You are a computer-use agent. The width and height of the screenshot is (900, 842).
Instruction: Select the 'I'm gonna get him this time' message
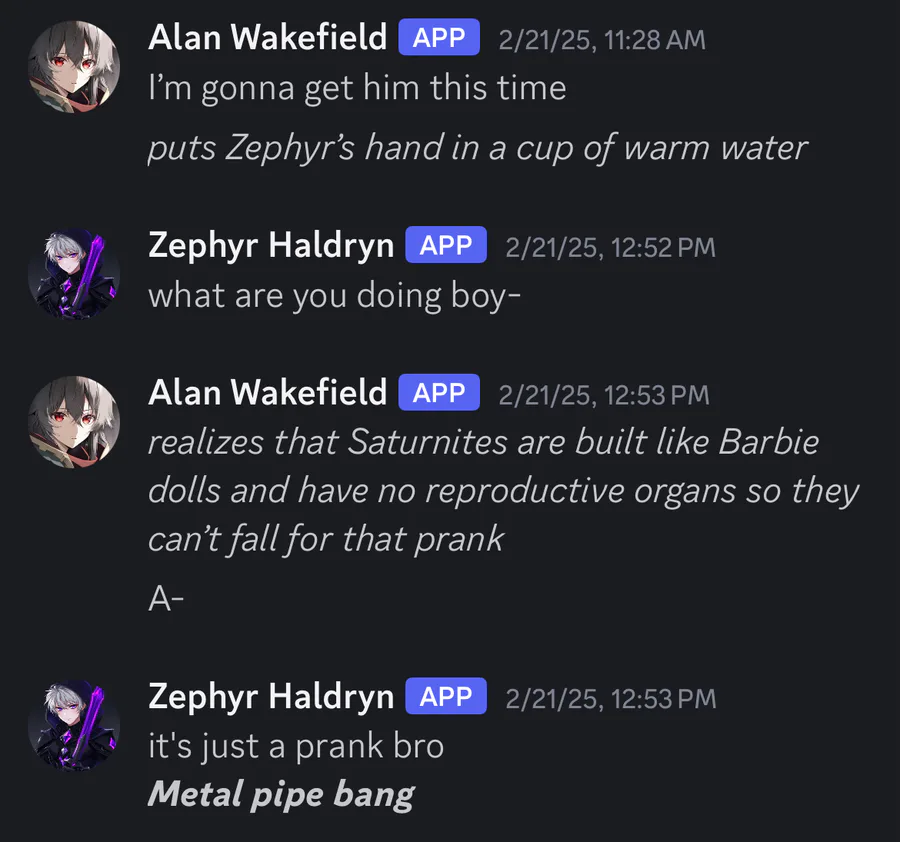coord(357,89)
